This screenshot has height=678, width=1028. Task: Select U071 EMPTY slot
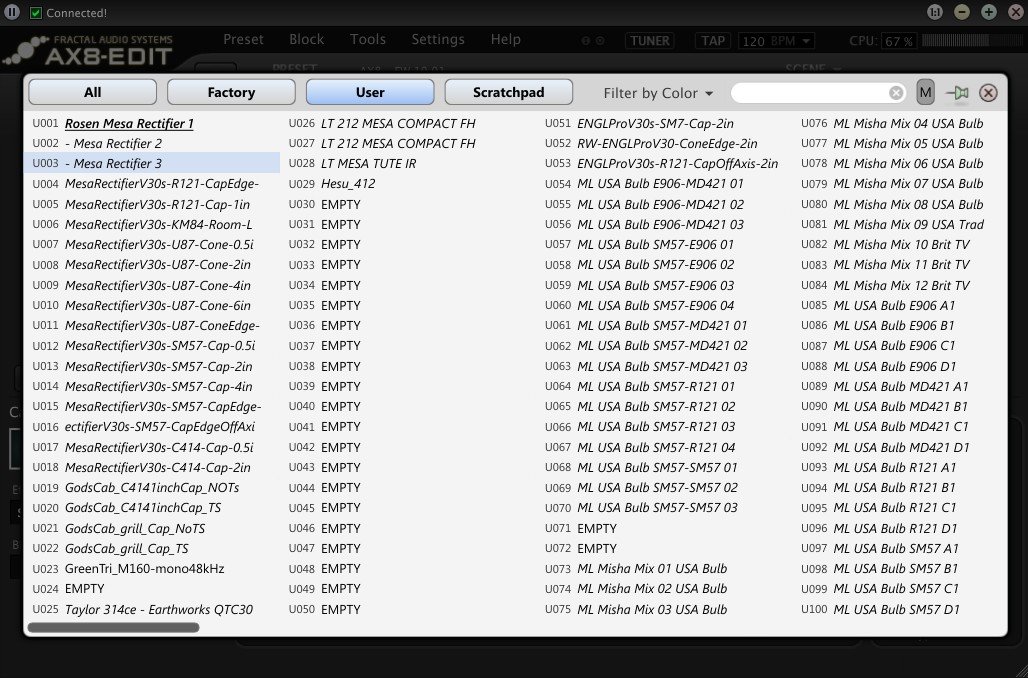665,528
